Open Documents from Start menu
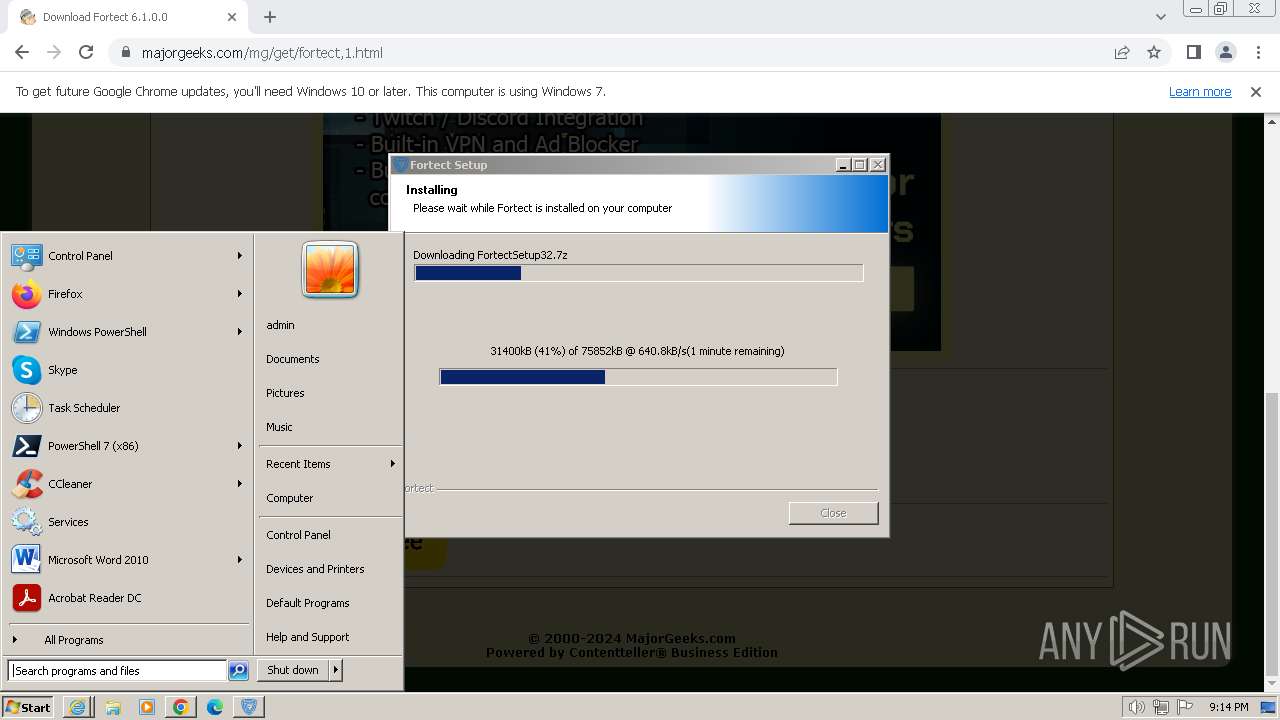The image size is (1280, 720). pyautogui.click(x=293, y=359)
